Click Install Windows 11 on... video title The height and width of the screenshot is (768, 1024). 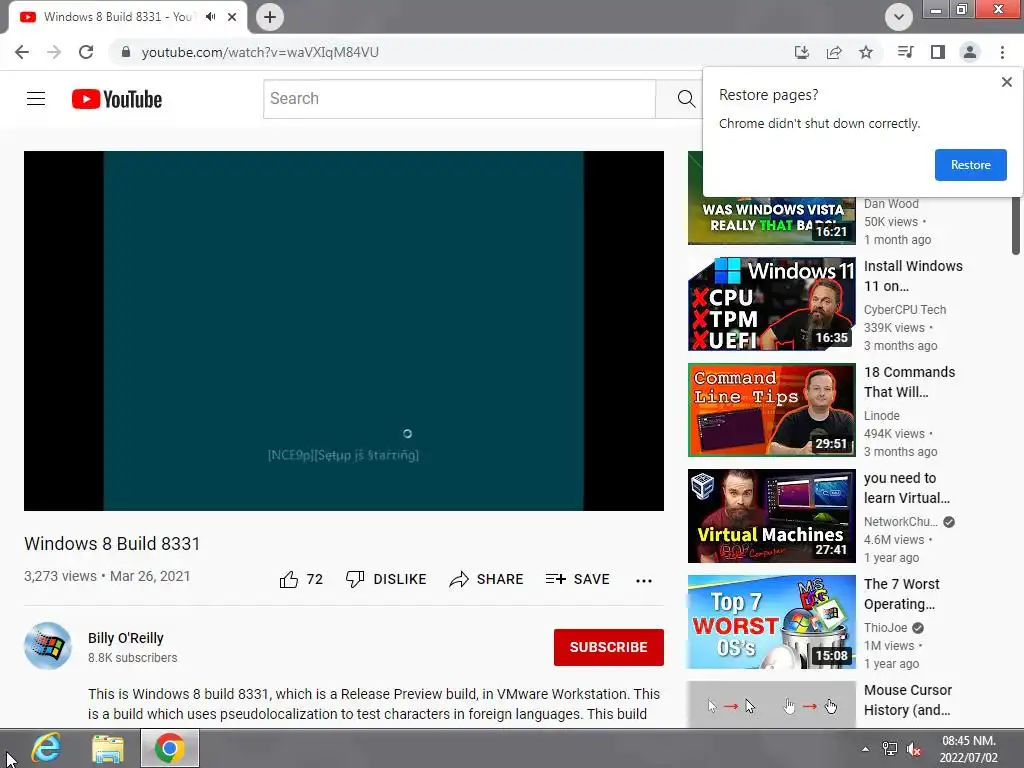coord(913,276)
